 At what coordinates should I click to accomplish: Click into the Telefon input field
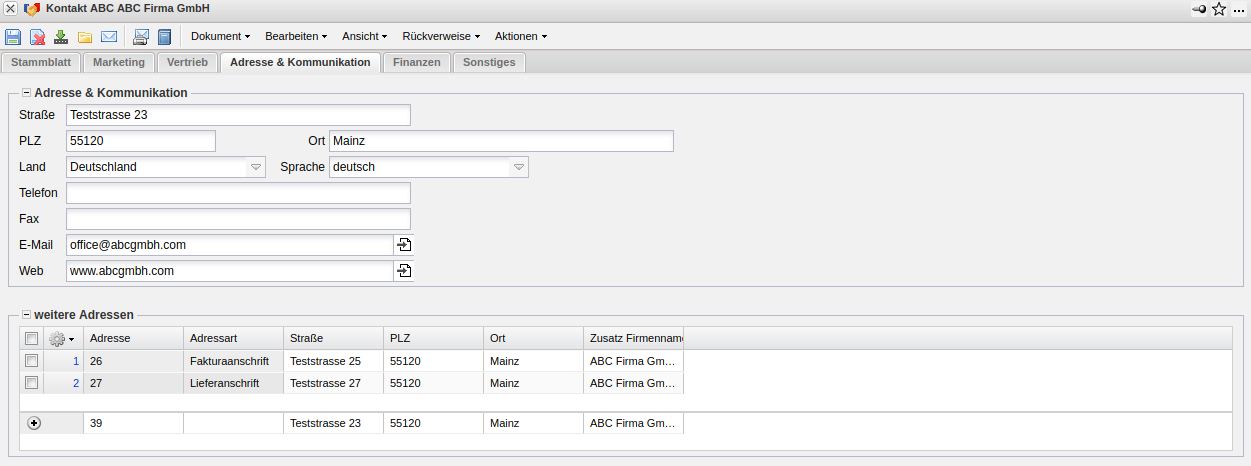238,193
